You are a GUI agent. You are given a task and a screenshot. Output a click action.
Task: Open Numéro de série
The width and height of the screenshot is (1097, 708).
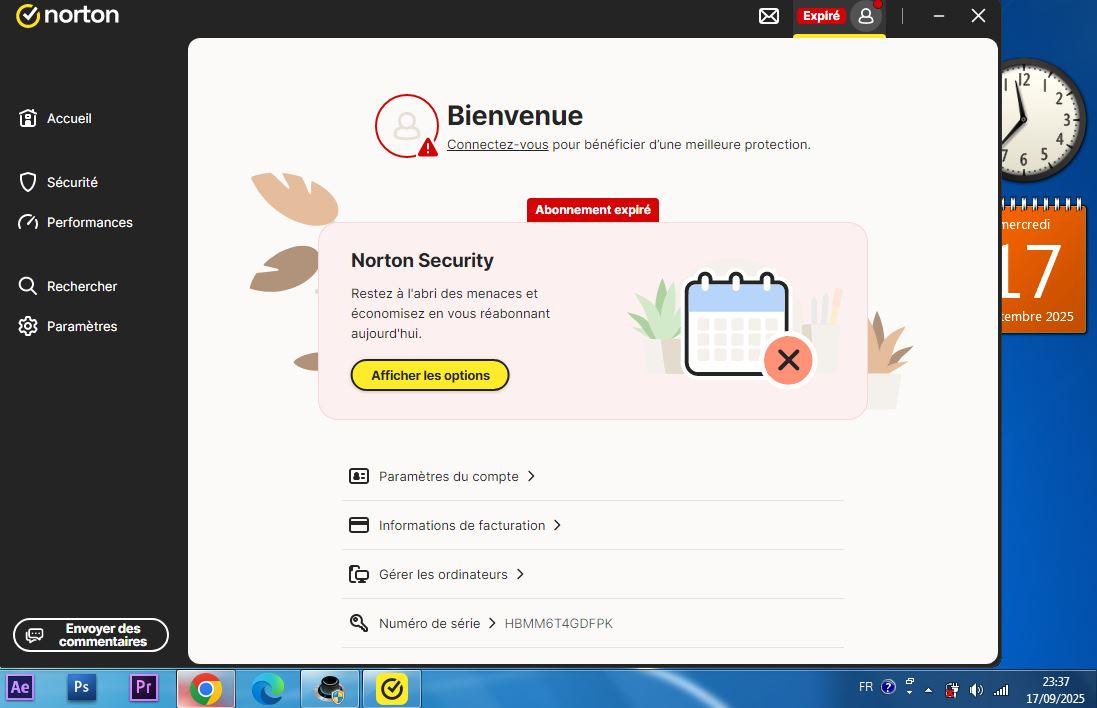pyautogui.click(x=429, y=623)
